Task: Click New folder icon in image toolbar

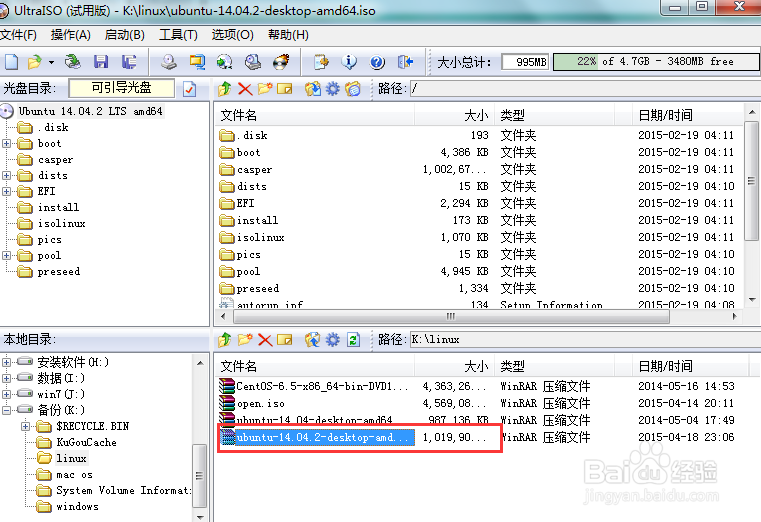Action: point(265,89)
